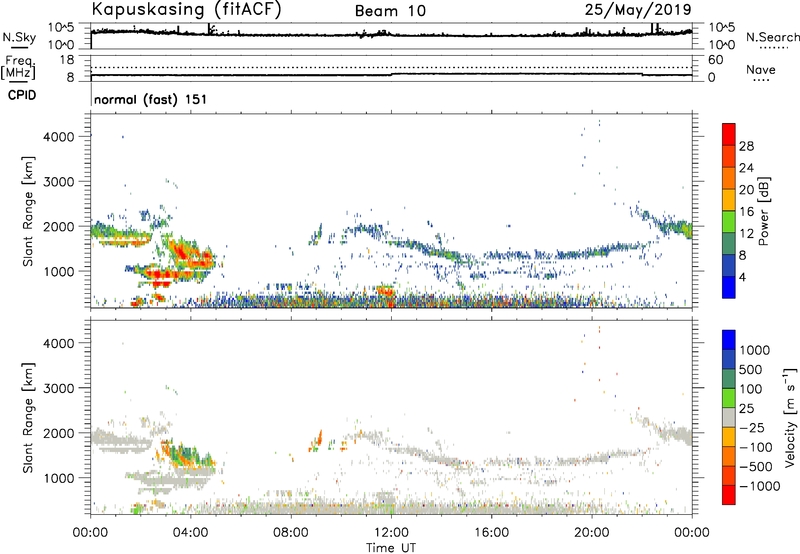Click the normal (fast) 151 text
This screenshot has height=554, width=800.
151,99
